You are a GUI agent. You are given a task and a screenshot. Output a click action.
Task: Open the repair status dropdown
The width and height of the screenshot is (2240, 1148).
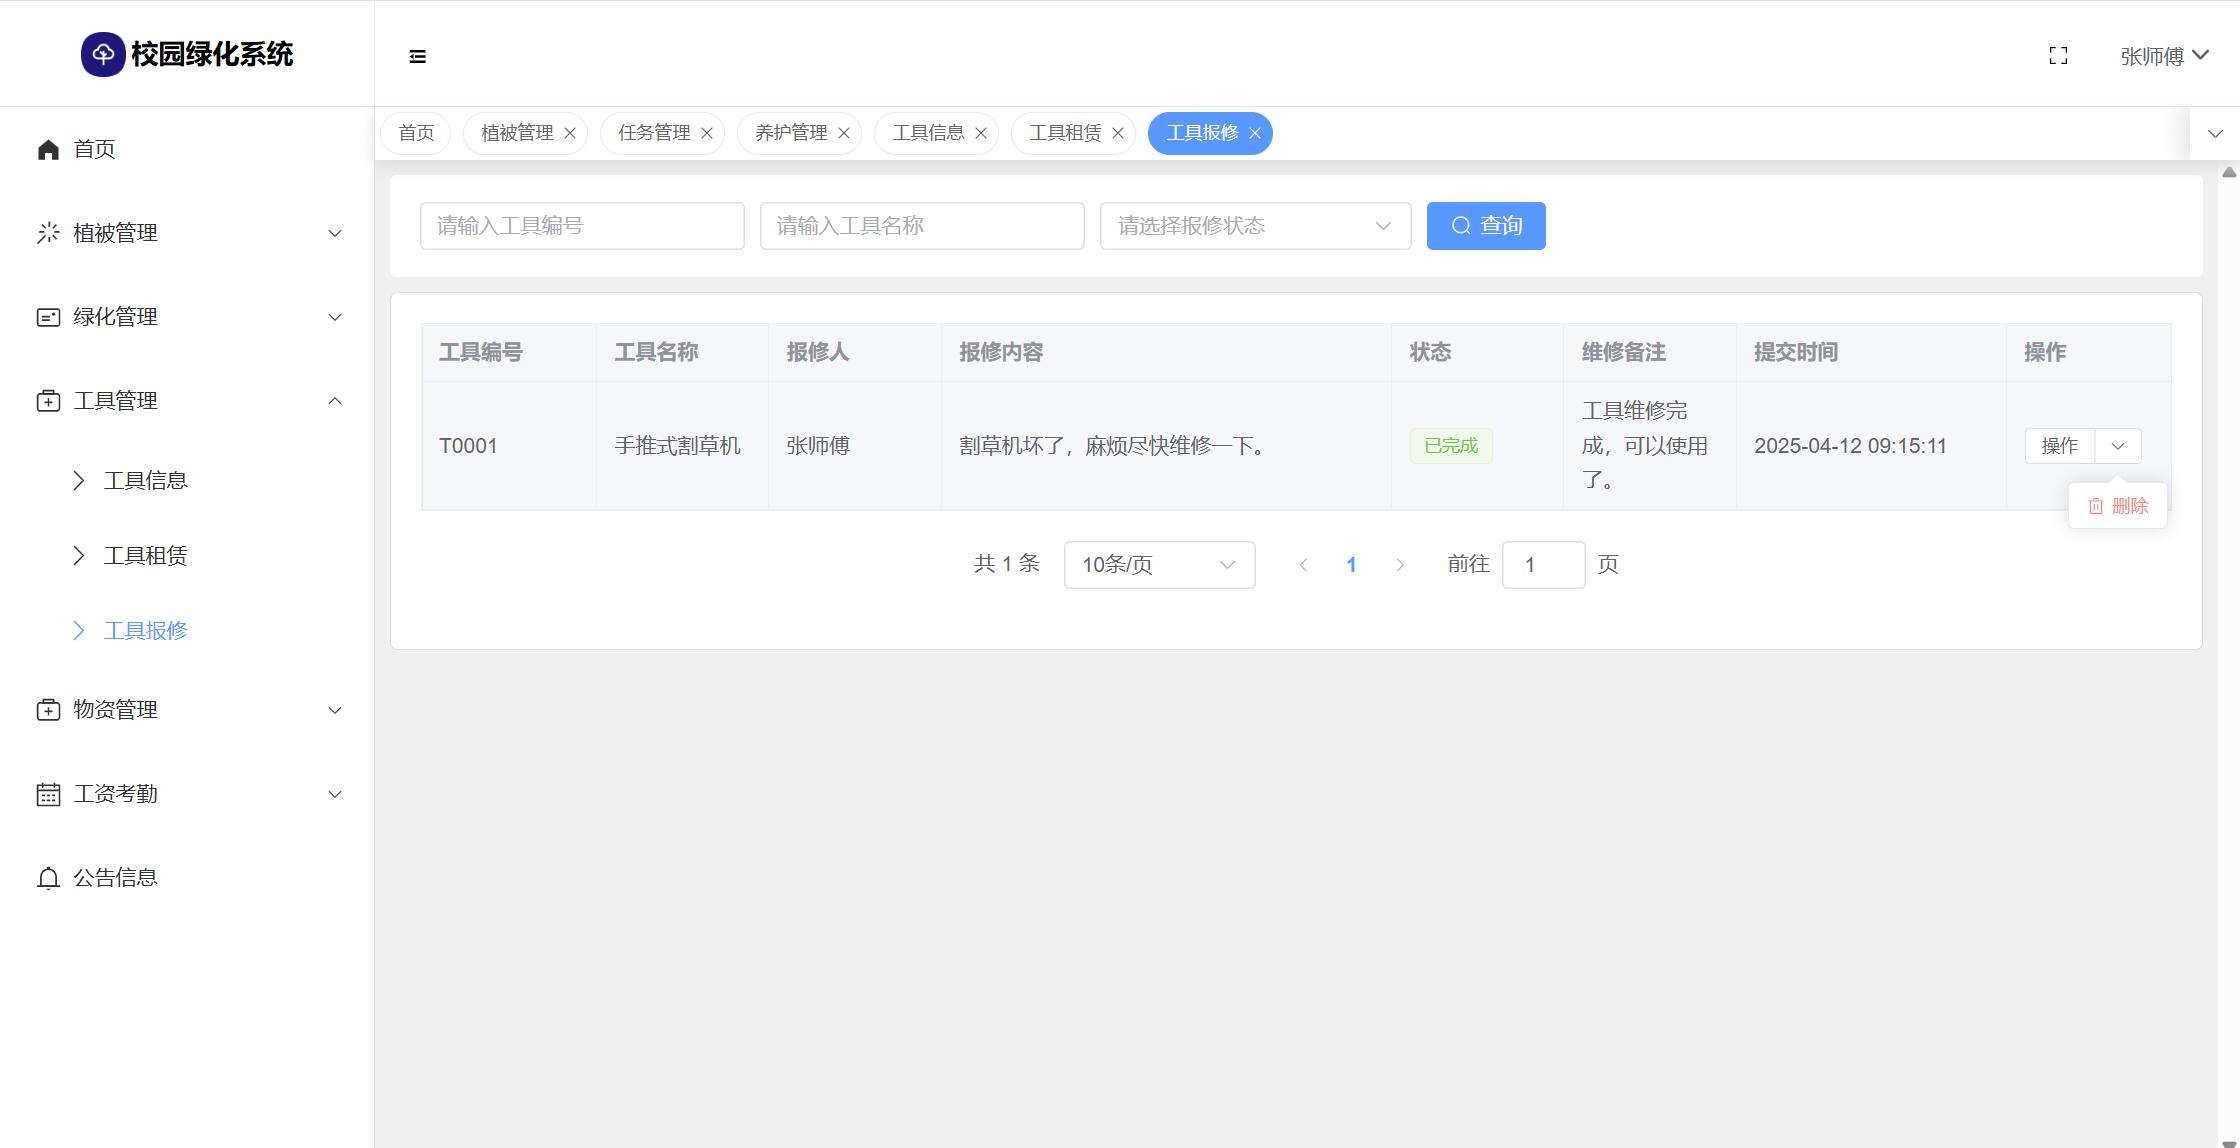[1255, 226]
